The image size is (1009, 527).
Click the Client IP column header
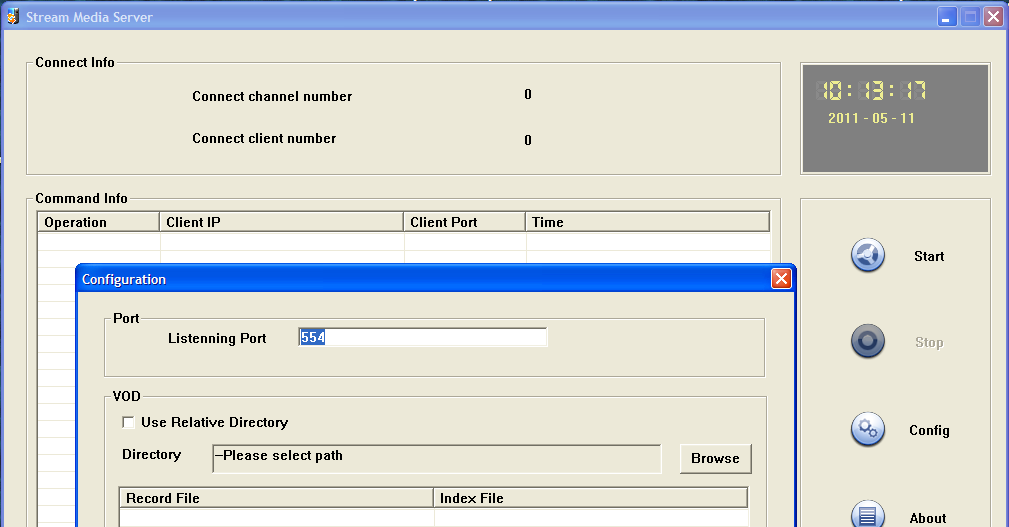click(x=281, y=222)
